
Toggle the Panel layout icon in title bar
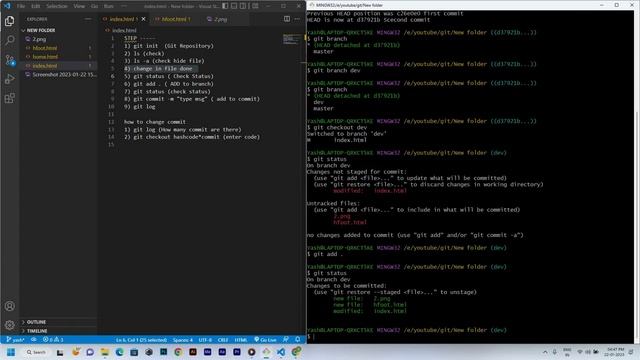coord(234,6)
